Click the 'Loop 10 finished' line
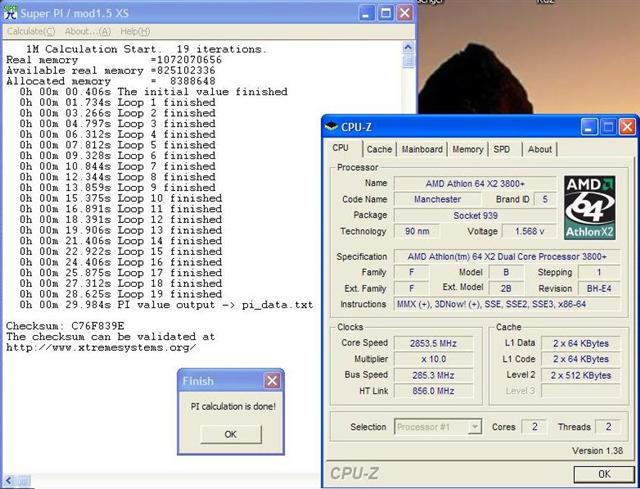This screenshot has width=640, height=489. [121, 198]
